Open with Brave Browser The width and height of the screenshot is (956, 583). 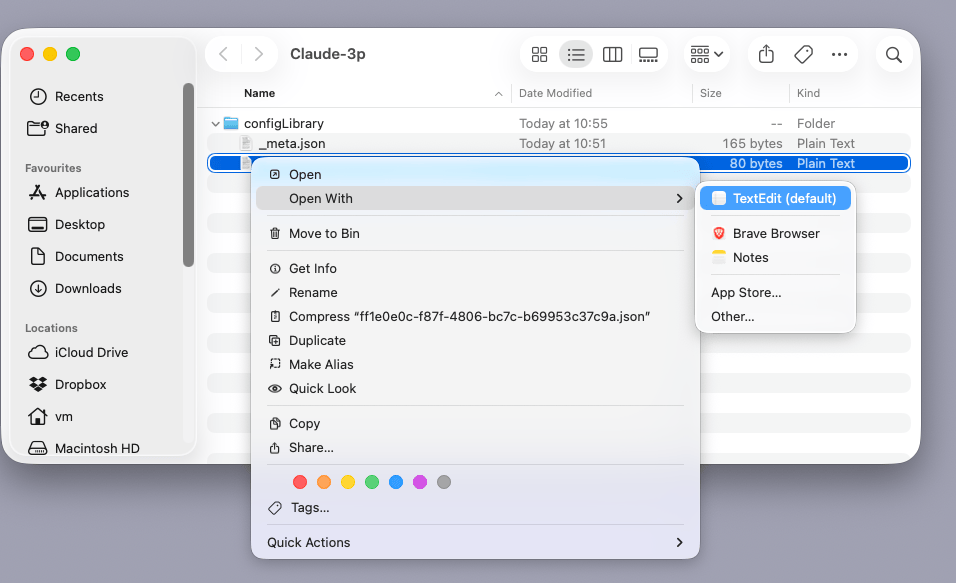click(x=775, y=234)
